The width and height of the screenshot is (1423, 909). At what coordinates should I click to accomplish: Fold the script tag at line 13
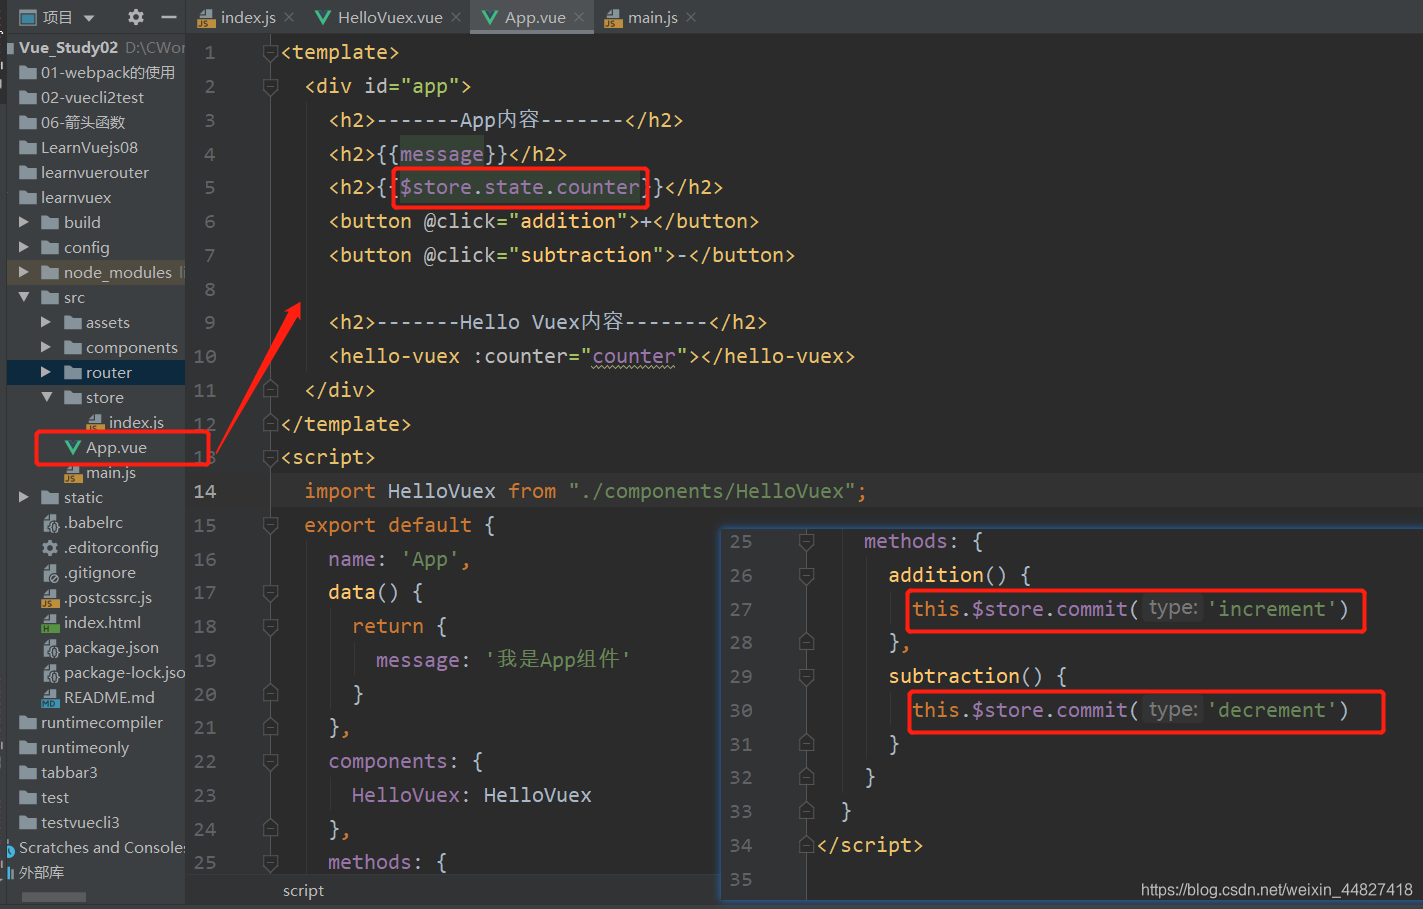[270, 457]
